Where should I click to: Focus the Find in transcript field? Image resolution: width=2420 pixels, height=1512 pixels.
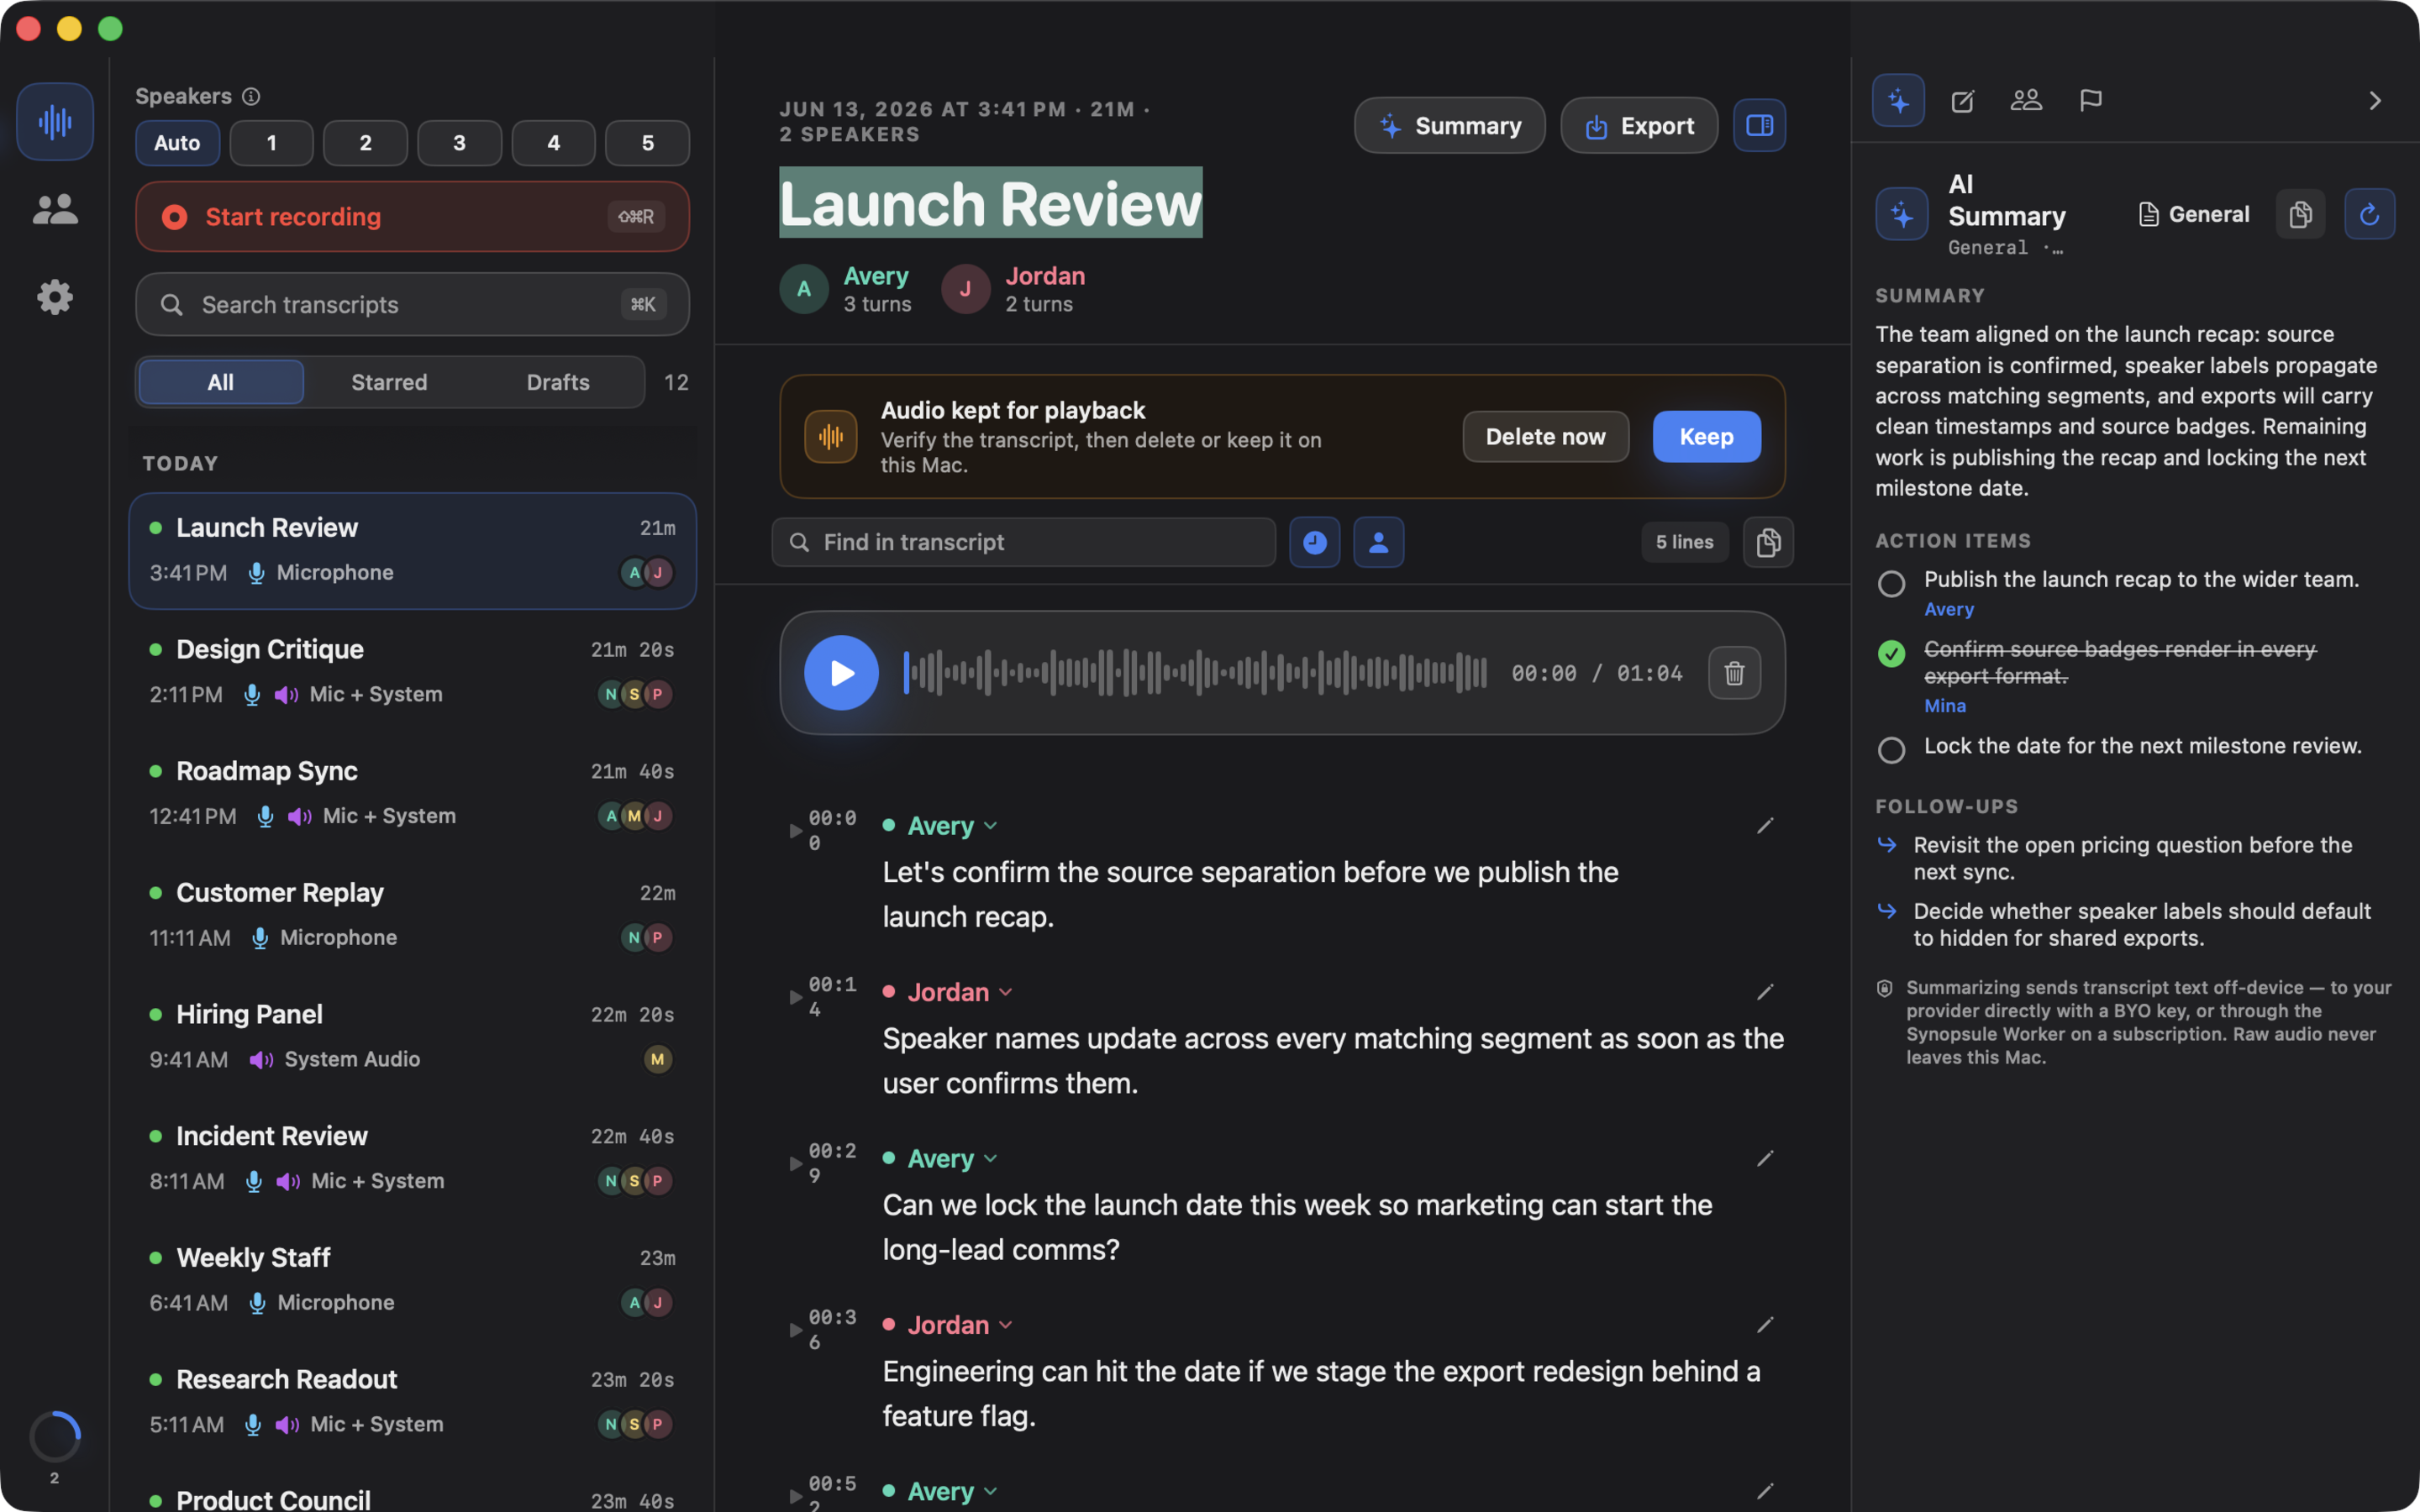[1023, 542]
